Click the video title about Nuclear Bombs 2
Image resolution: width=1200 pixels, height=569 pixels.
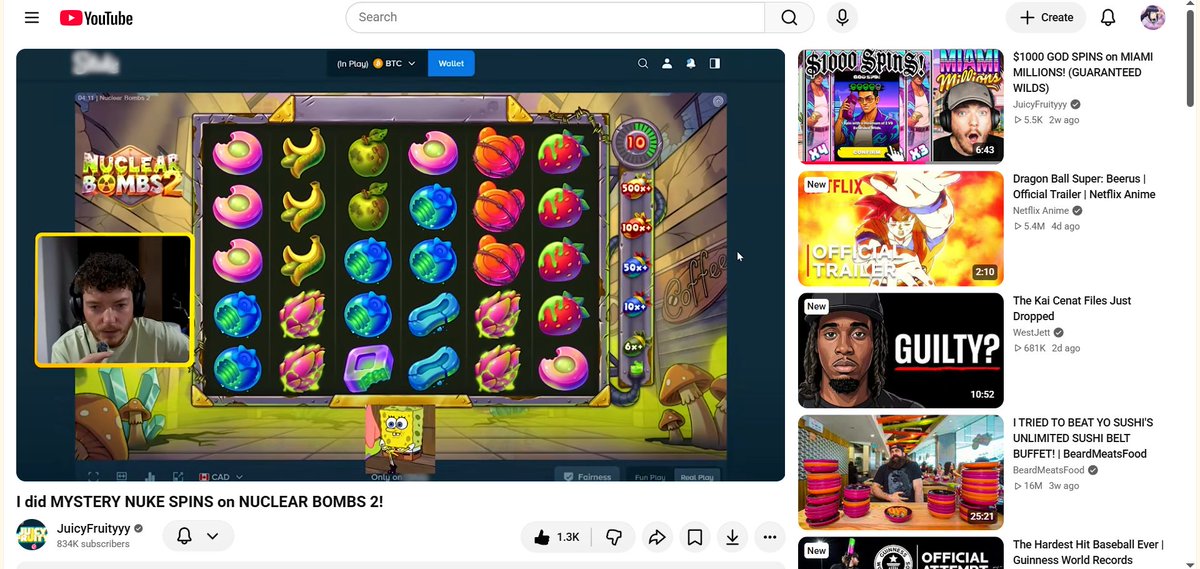coord(200,501)
